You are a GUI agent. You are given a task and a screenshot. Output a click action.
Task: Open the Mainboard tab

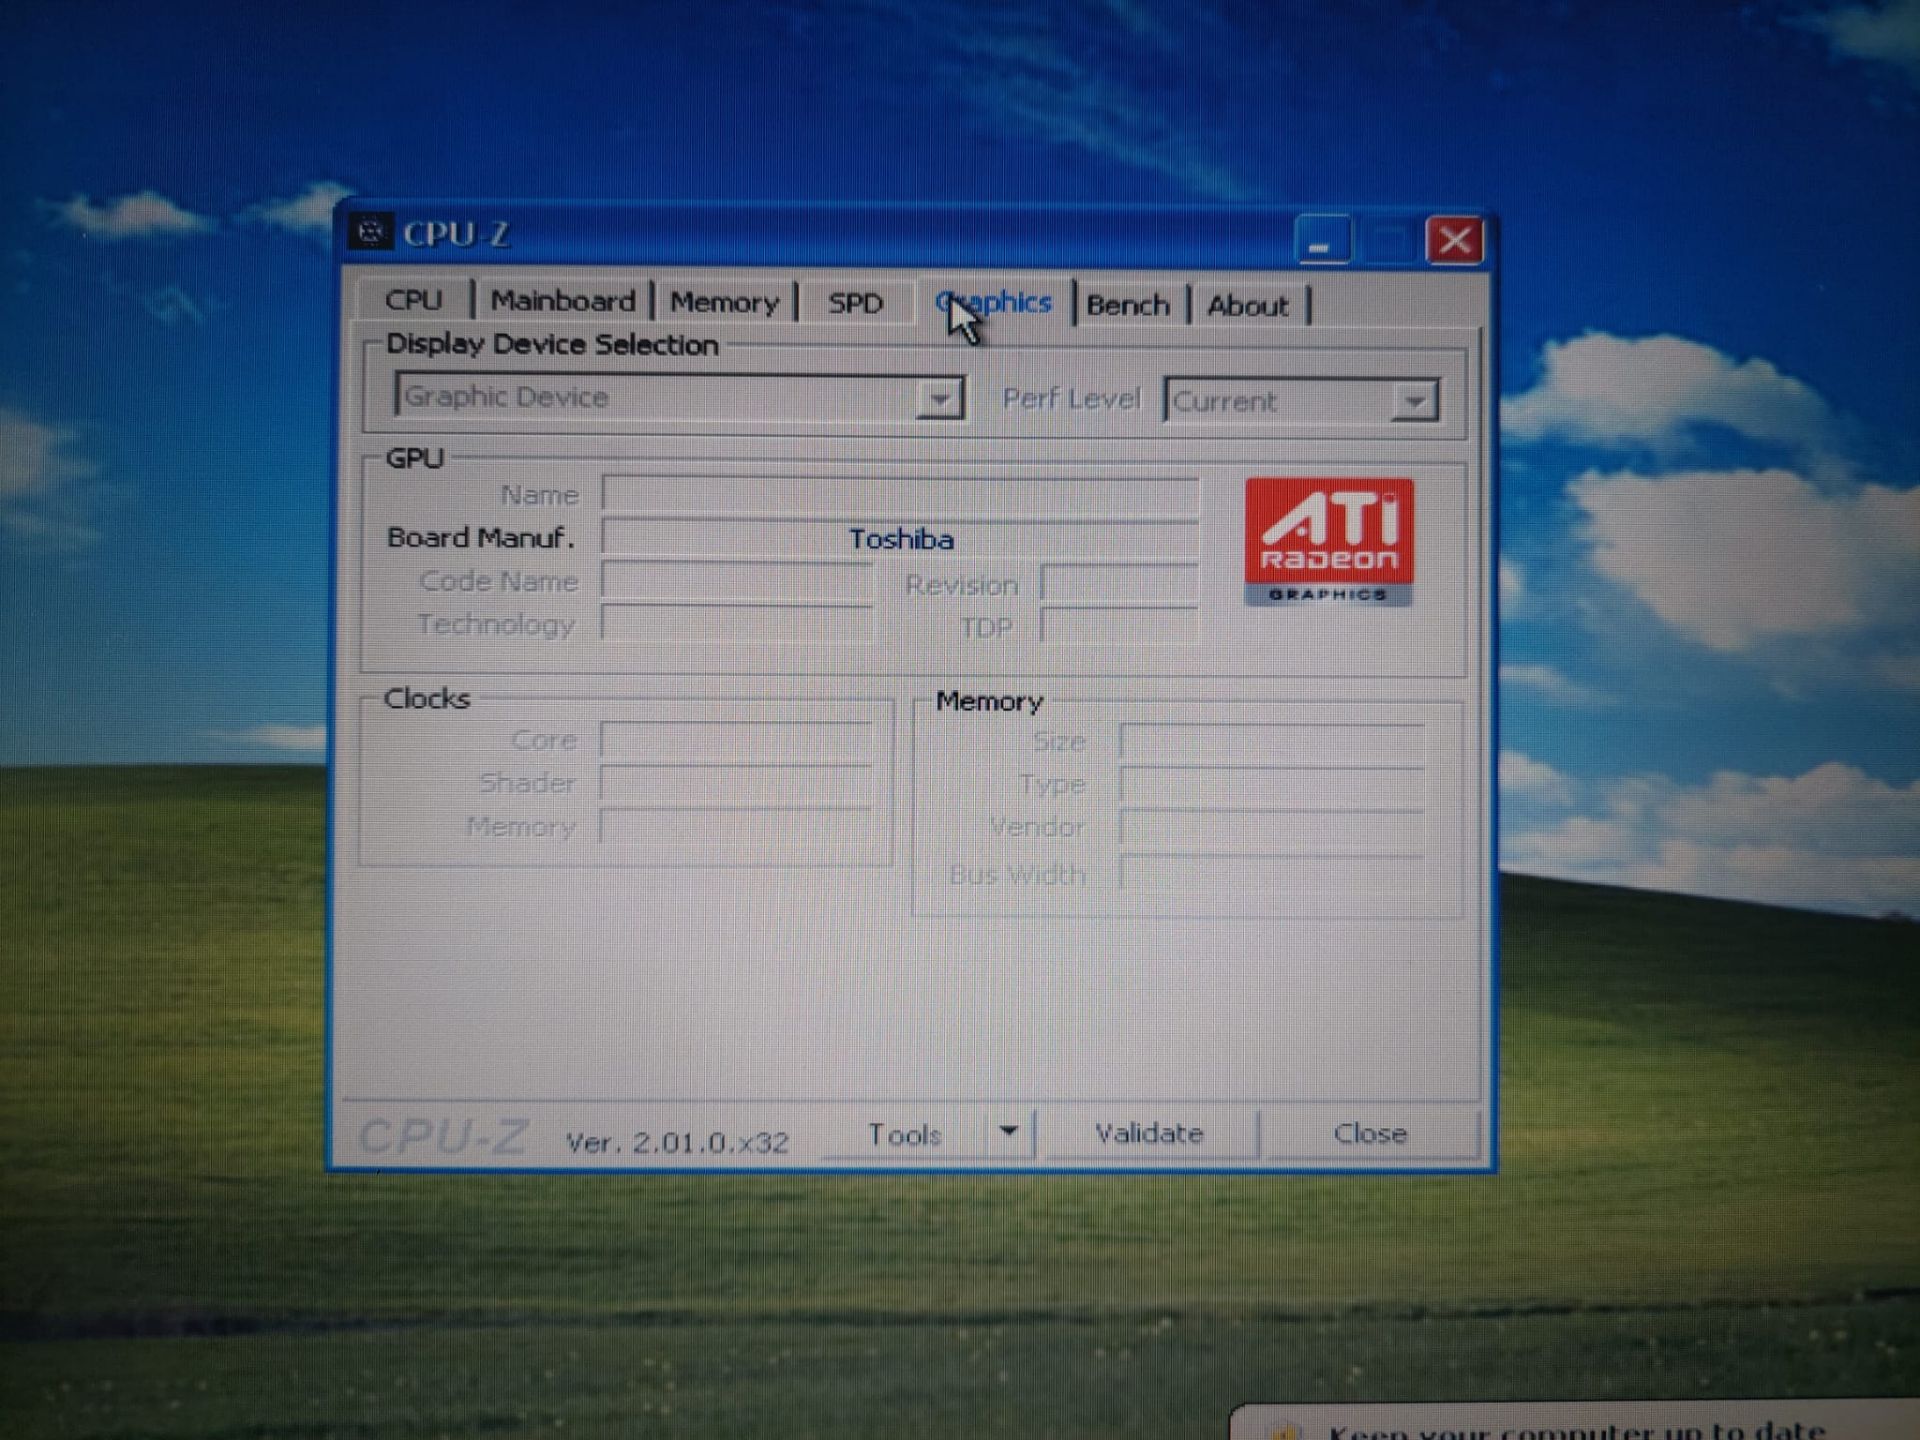coord(562,301)
